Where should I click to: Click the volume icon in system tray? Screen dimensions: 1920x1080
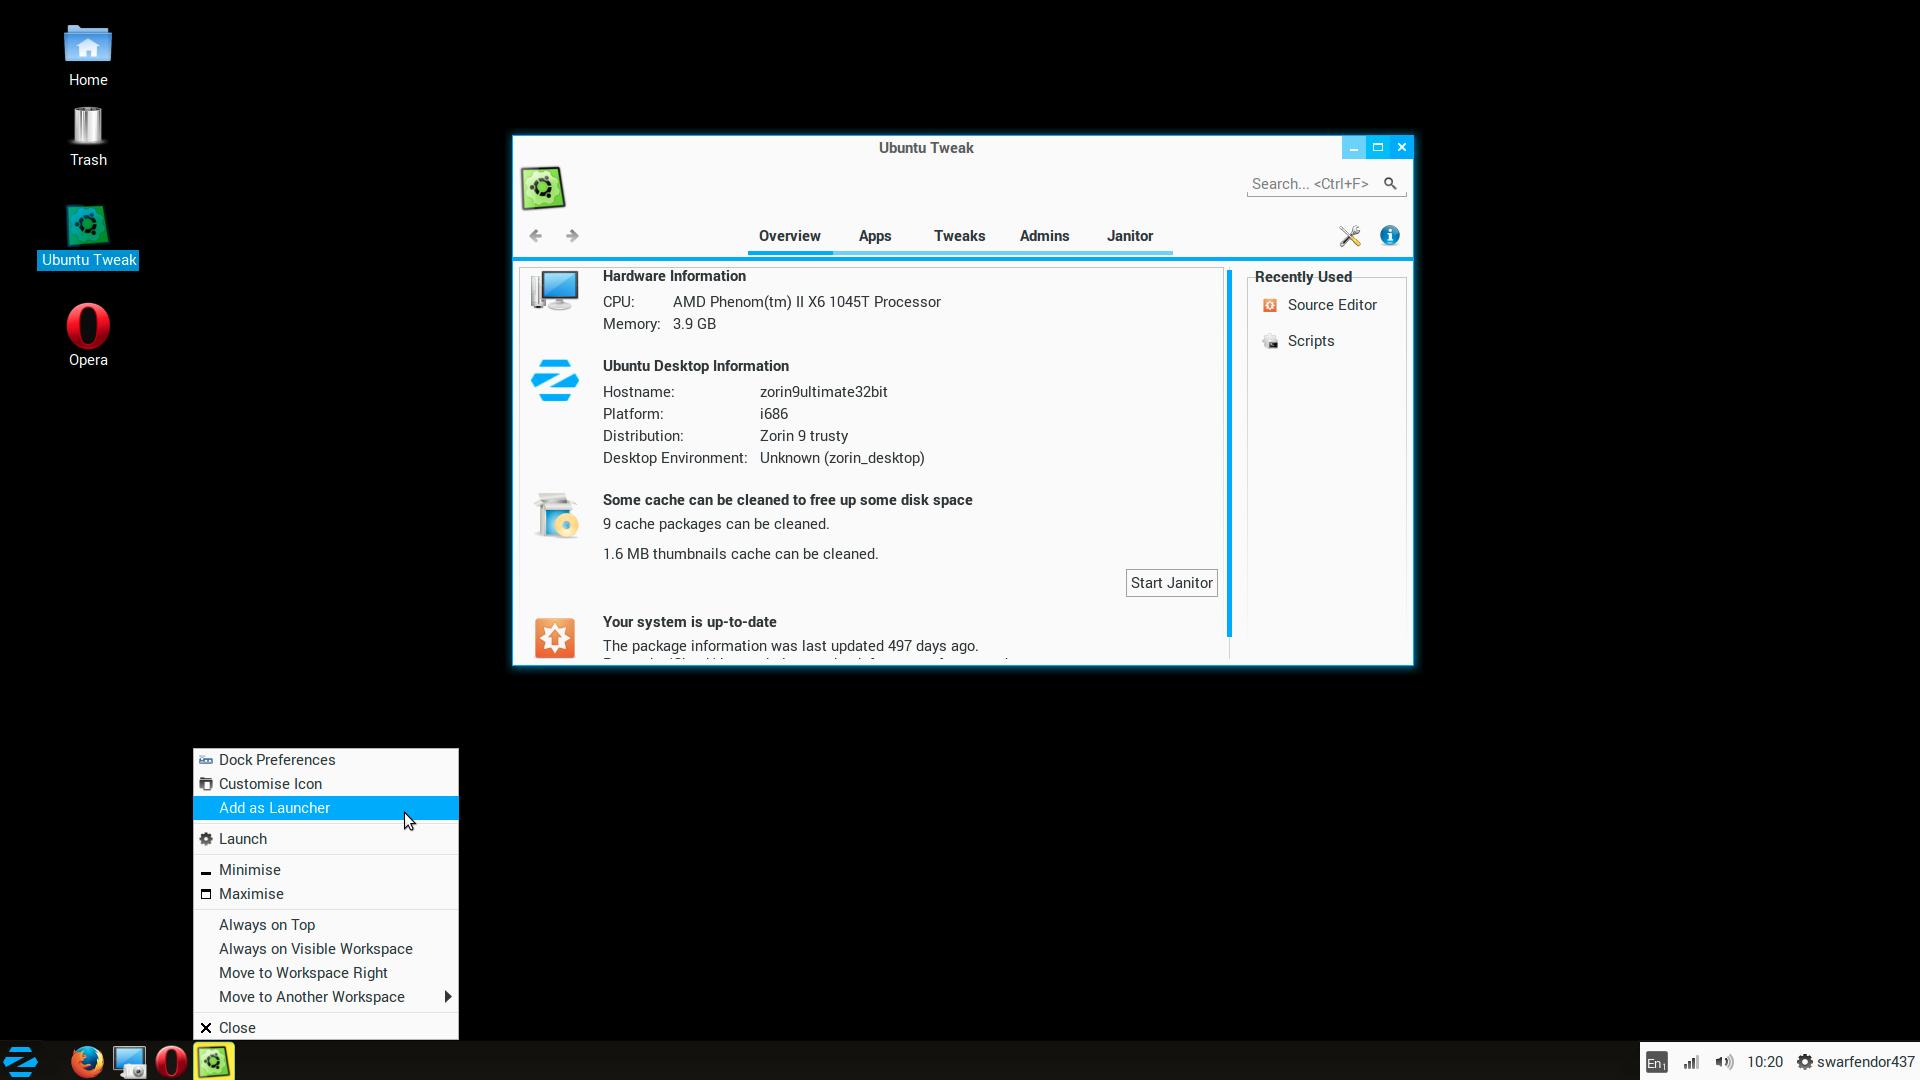coord(1723,1062)
